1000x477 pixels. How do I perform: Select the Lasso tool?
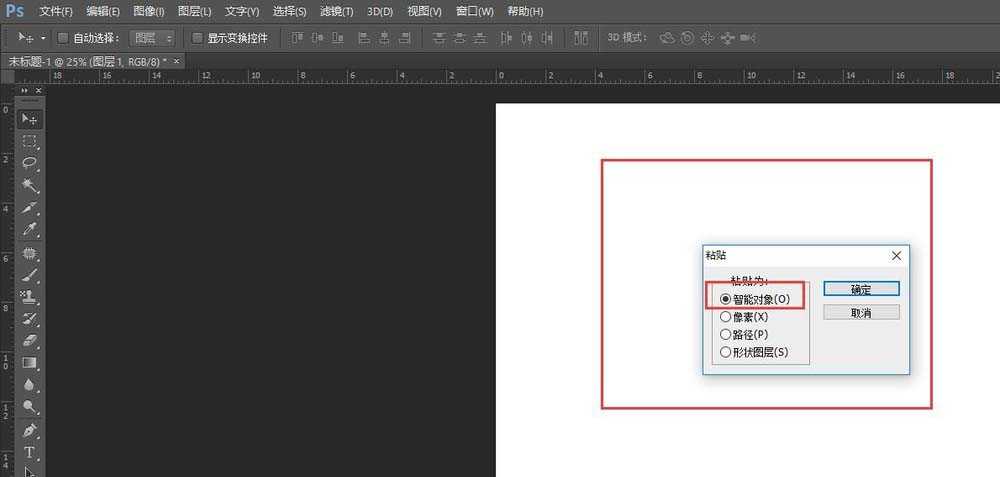coord(30,163)
